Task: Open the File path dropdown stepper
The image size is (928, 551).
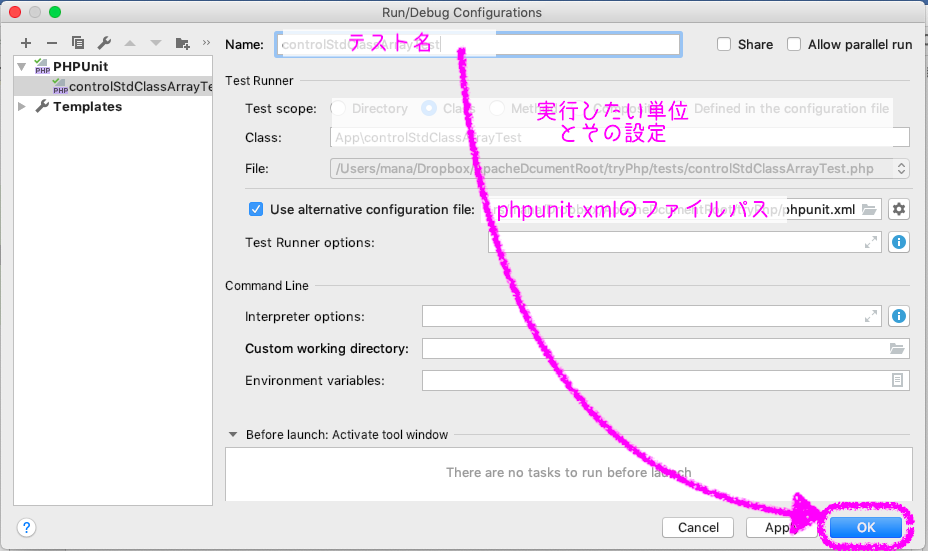Action: [901, 169]
